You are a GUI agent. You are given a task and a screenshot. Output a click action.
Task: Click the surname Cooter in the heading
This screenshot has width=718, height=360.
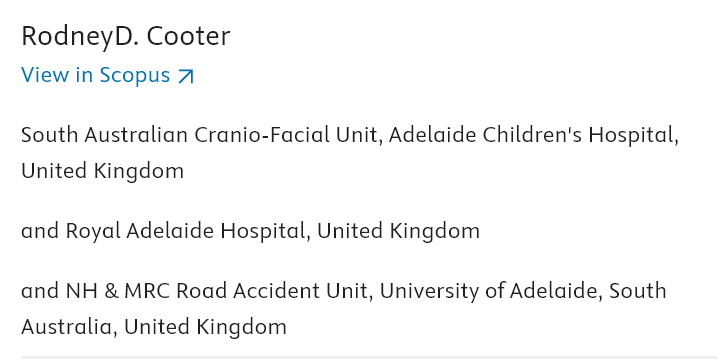(x=188, y=36)
